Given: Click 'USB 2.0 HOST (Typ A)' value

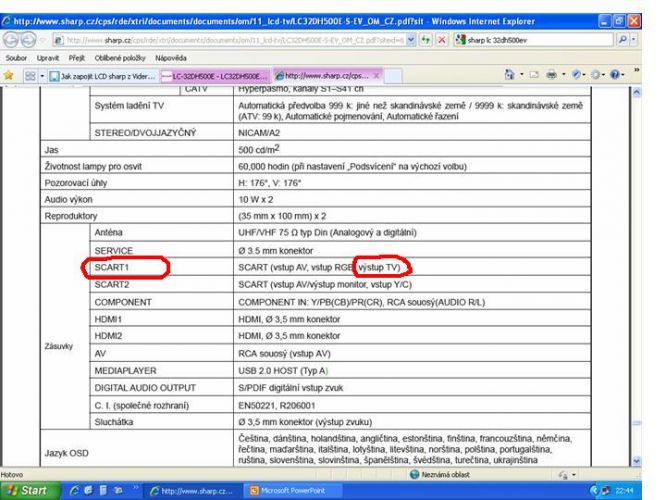Looking at the screenshot, I should point(283,370).
